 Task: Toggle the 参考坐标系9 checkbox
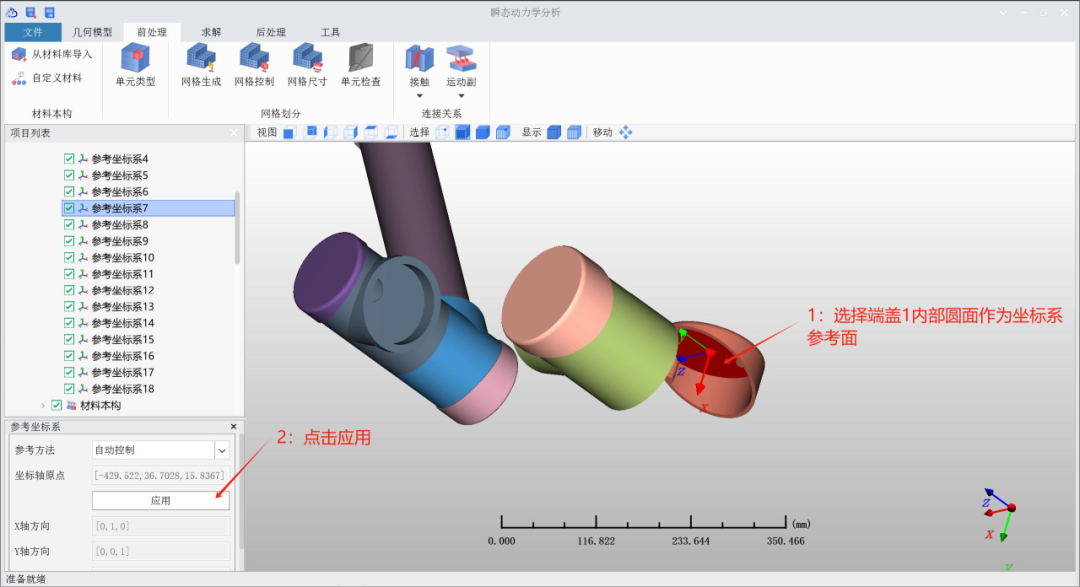point(69,241)
